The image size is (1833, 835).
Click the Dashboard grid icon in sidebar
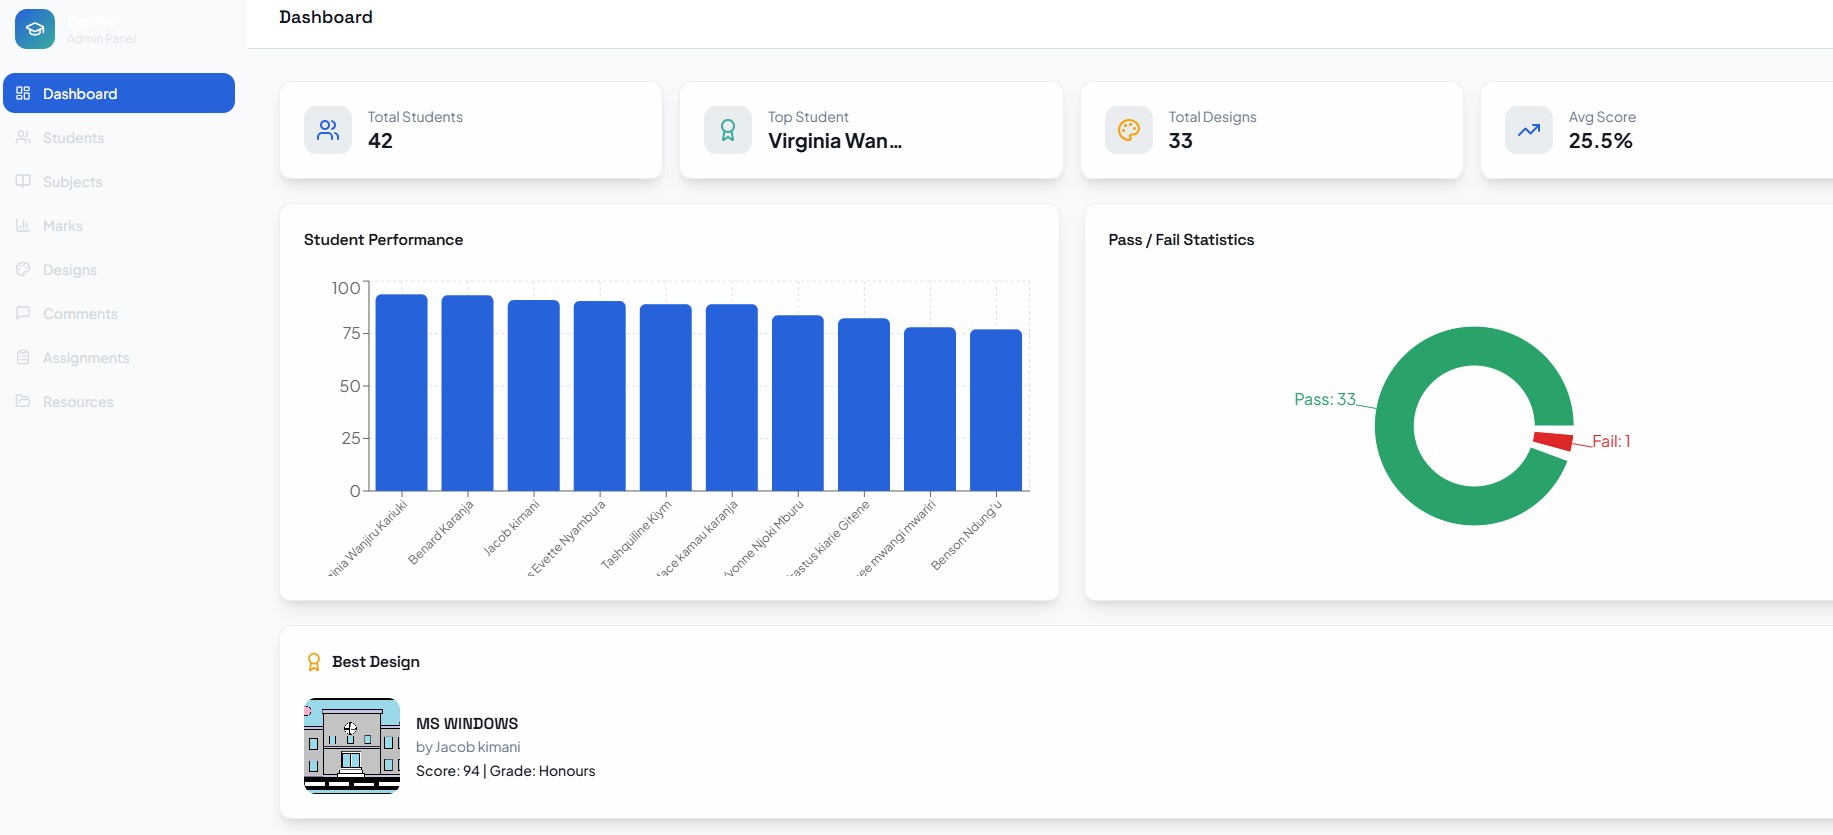(23, 93)
